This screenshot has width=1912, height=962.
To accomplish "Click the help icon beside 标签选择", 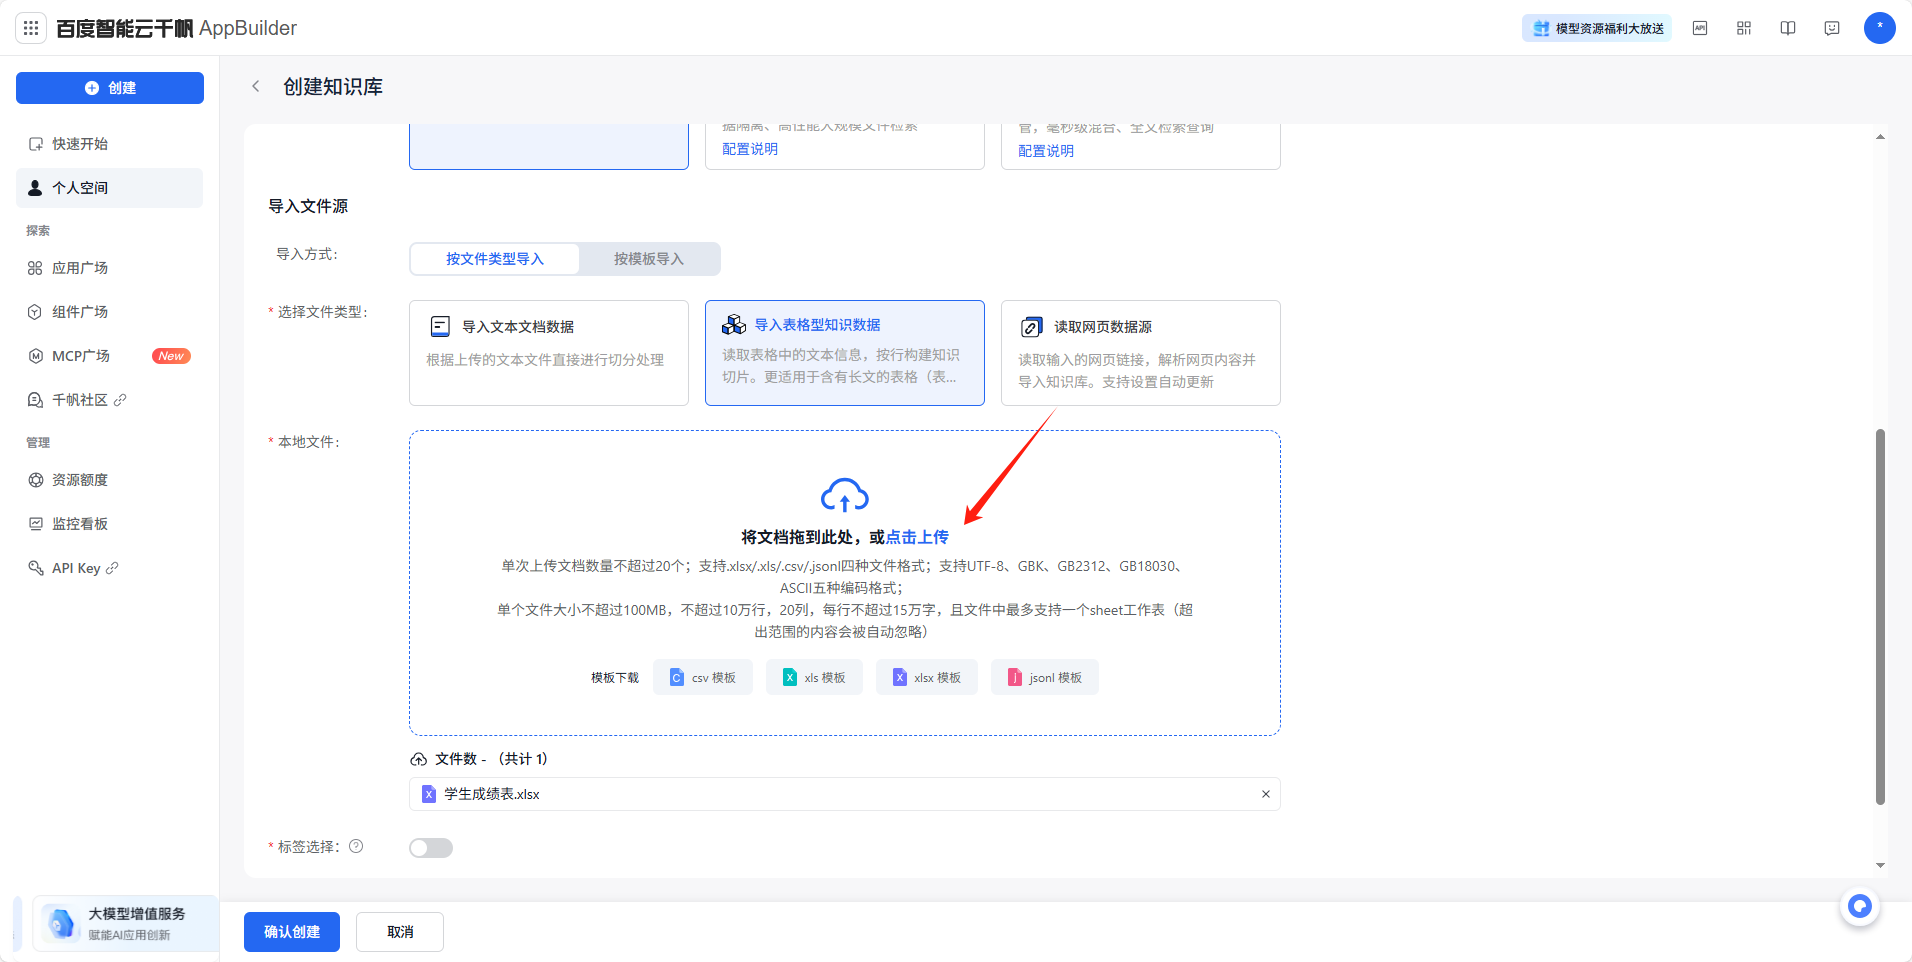I will pos(356,846).
